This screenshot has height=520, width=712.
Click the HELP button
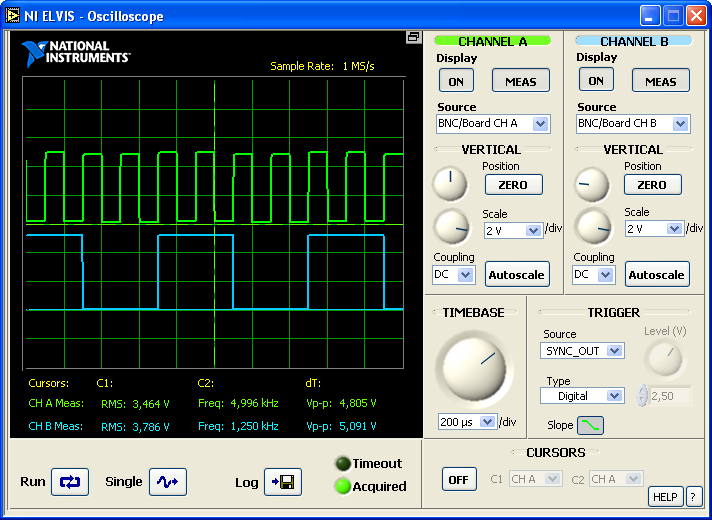tap(665, 497)
